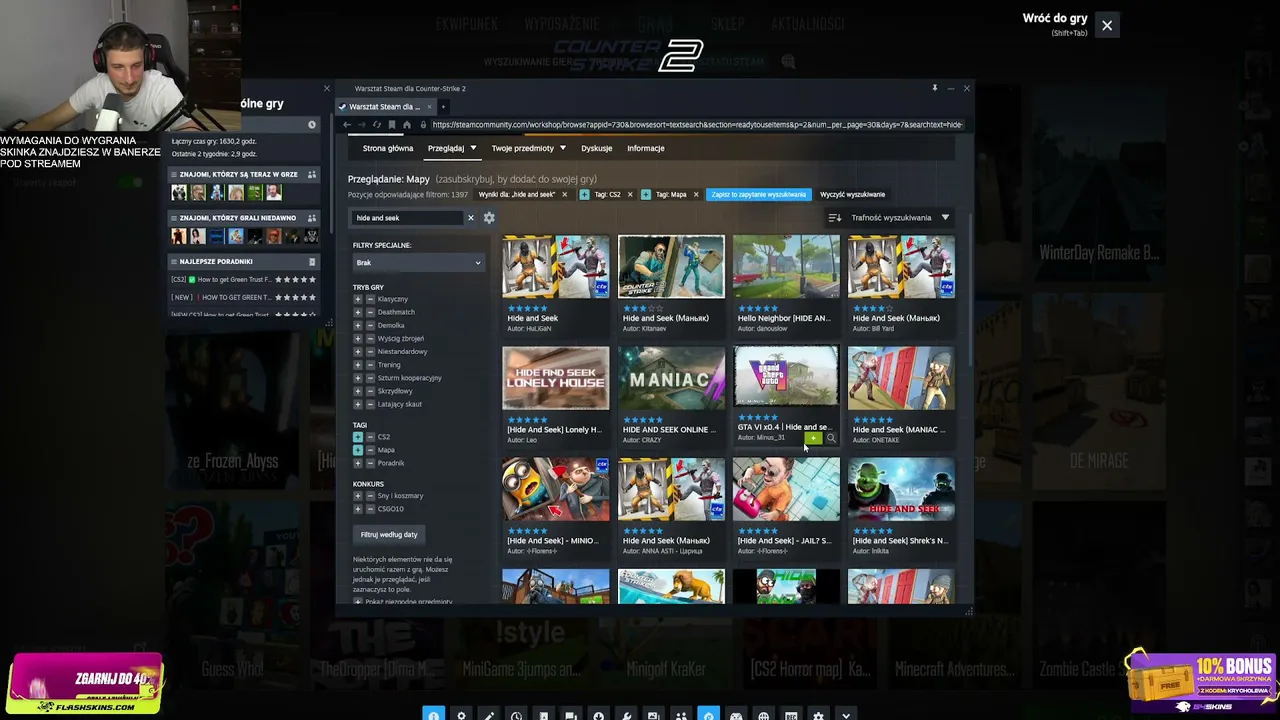The height and width of the screenshot is (720, 1280).
Task: Include the CSGO10 contest filter
Action: coord(358,509)
